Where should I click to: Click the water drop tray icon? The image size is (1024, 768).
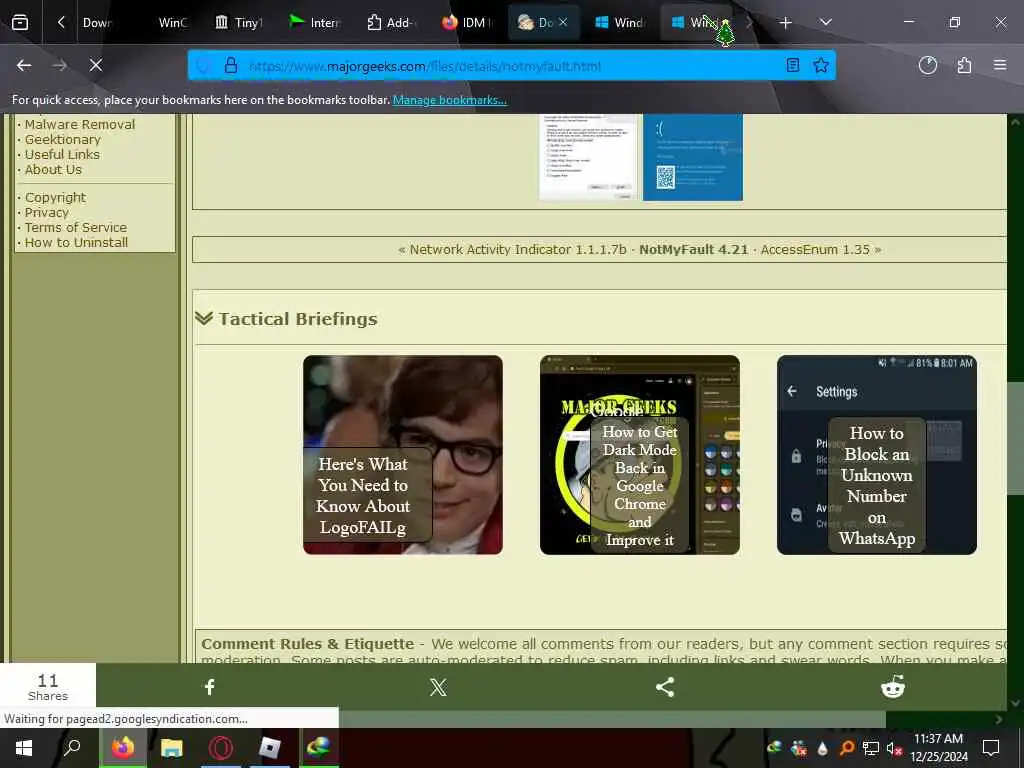coord(823,748)
